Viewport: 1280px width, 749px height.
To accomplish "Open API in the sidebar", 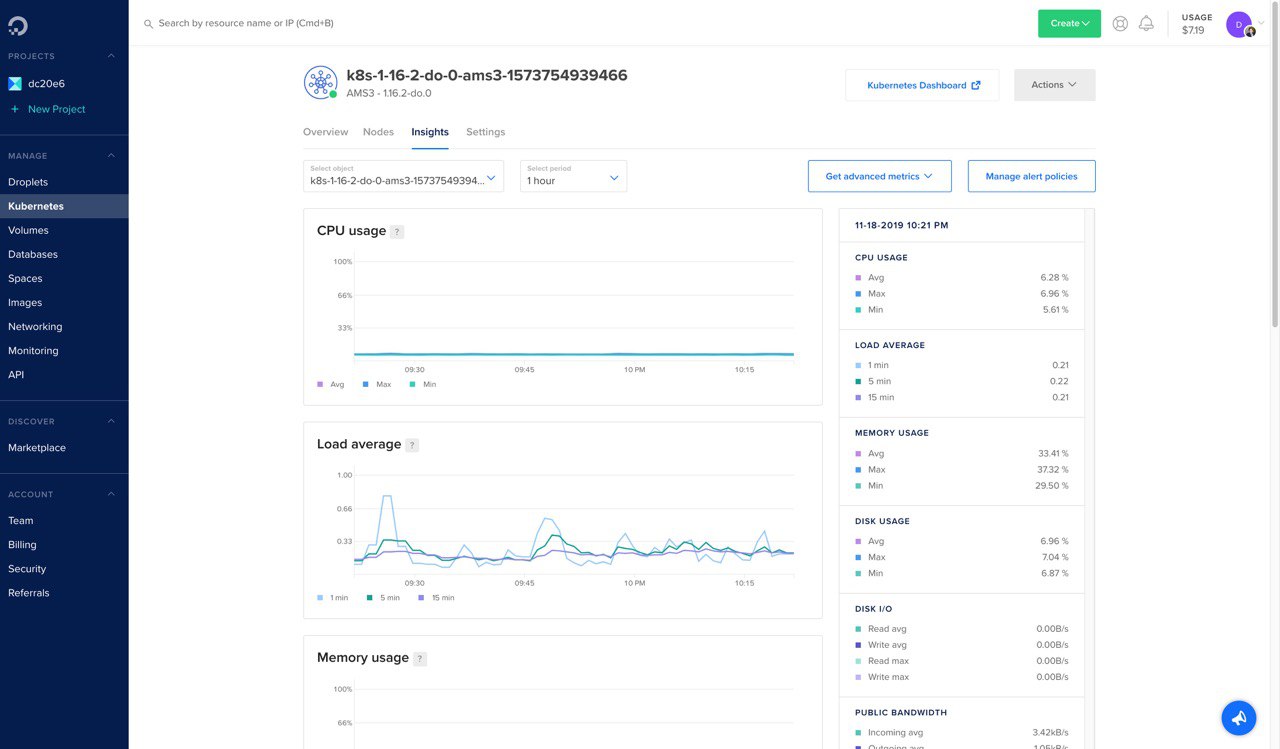I will tap(64, 374).
